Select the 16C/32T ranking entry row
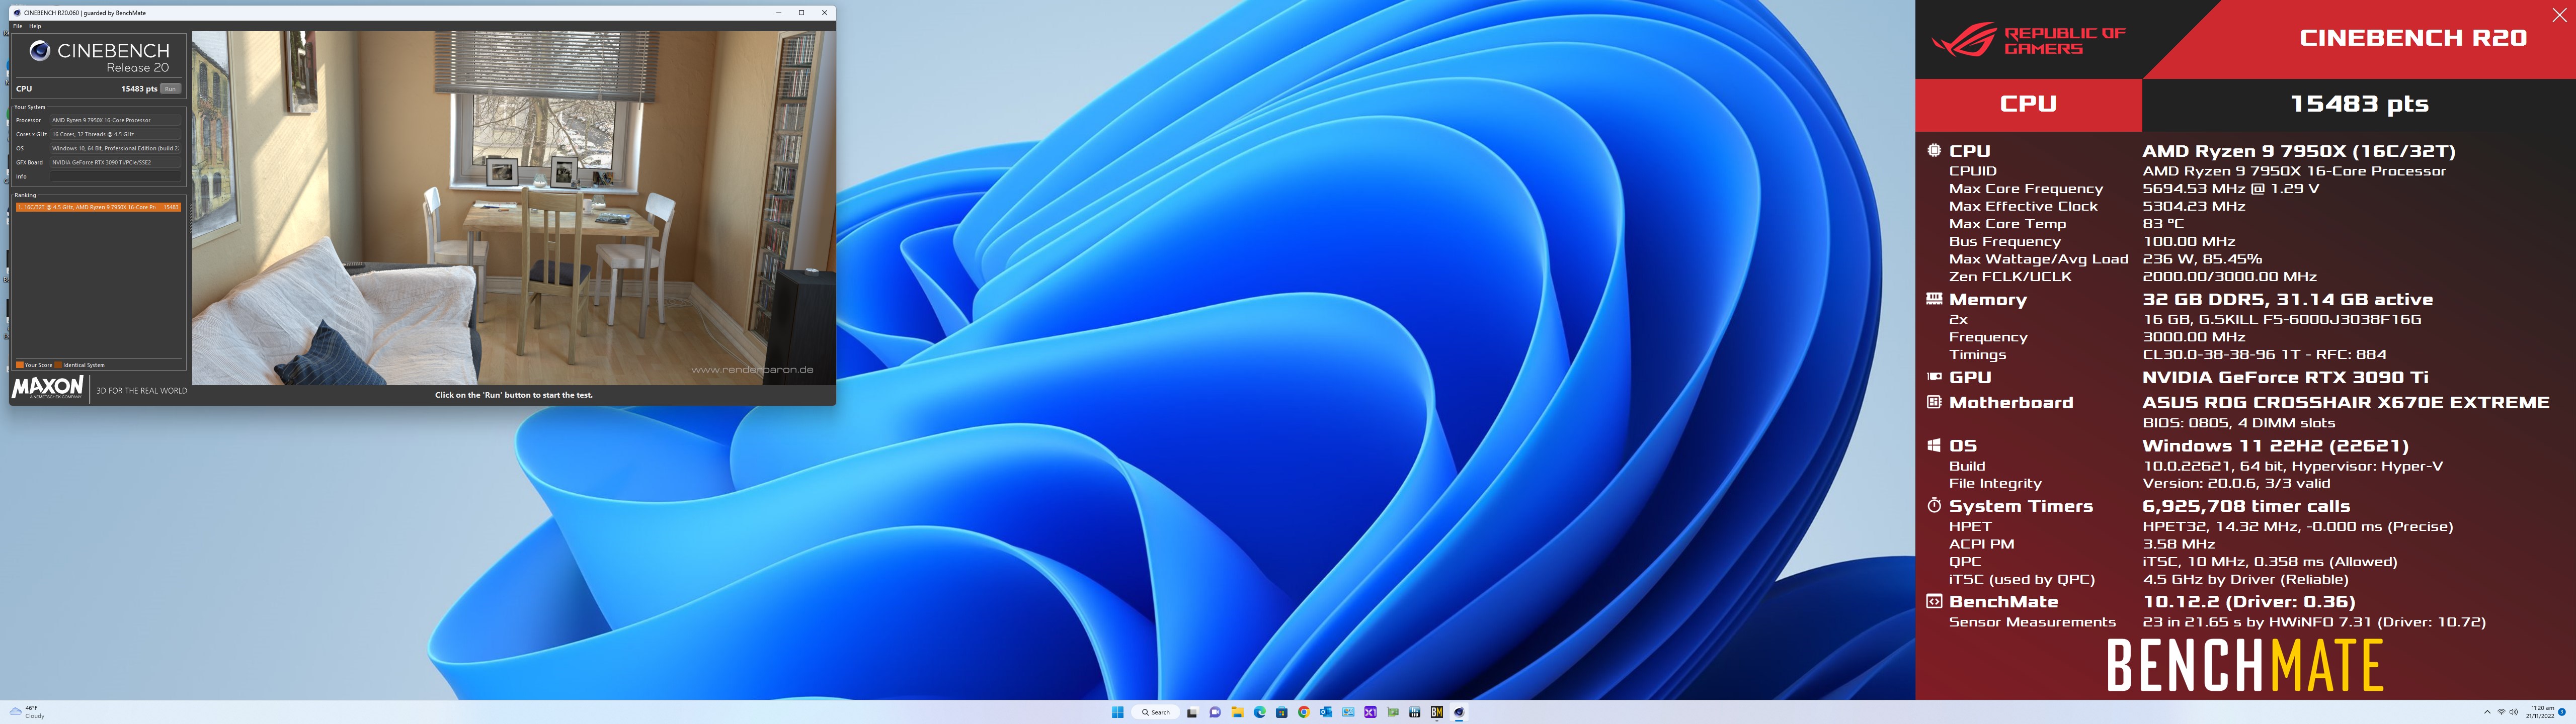2576x724 pixels. coord(98,207)
